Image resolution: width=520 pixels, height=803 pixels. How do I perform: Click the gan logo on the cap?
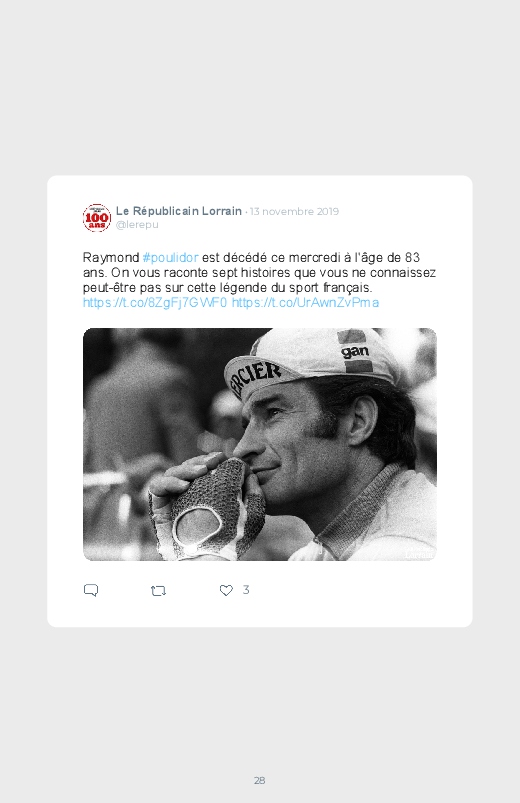[x=355, y=351]
